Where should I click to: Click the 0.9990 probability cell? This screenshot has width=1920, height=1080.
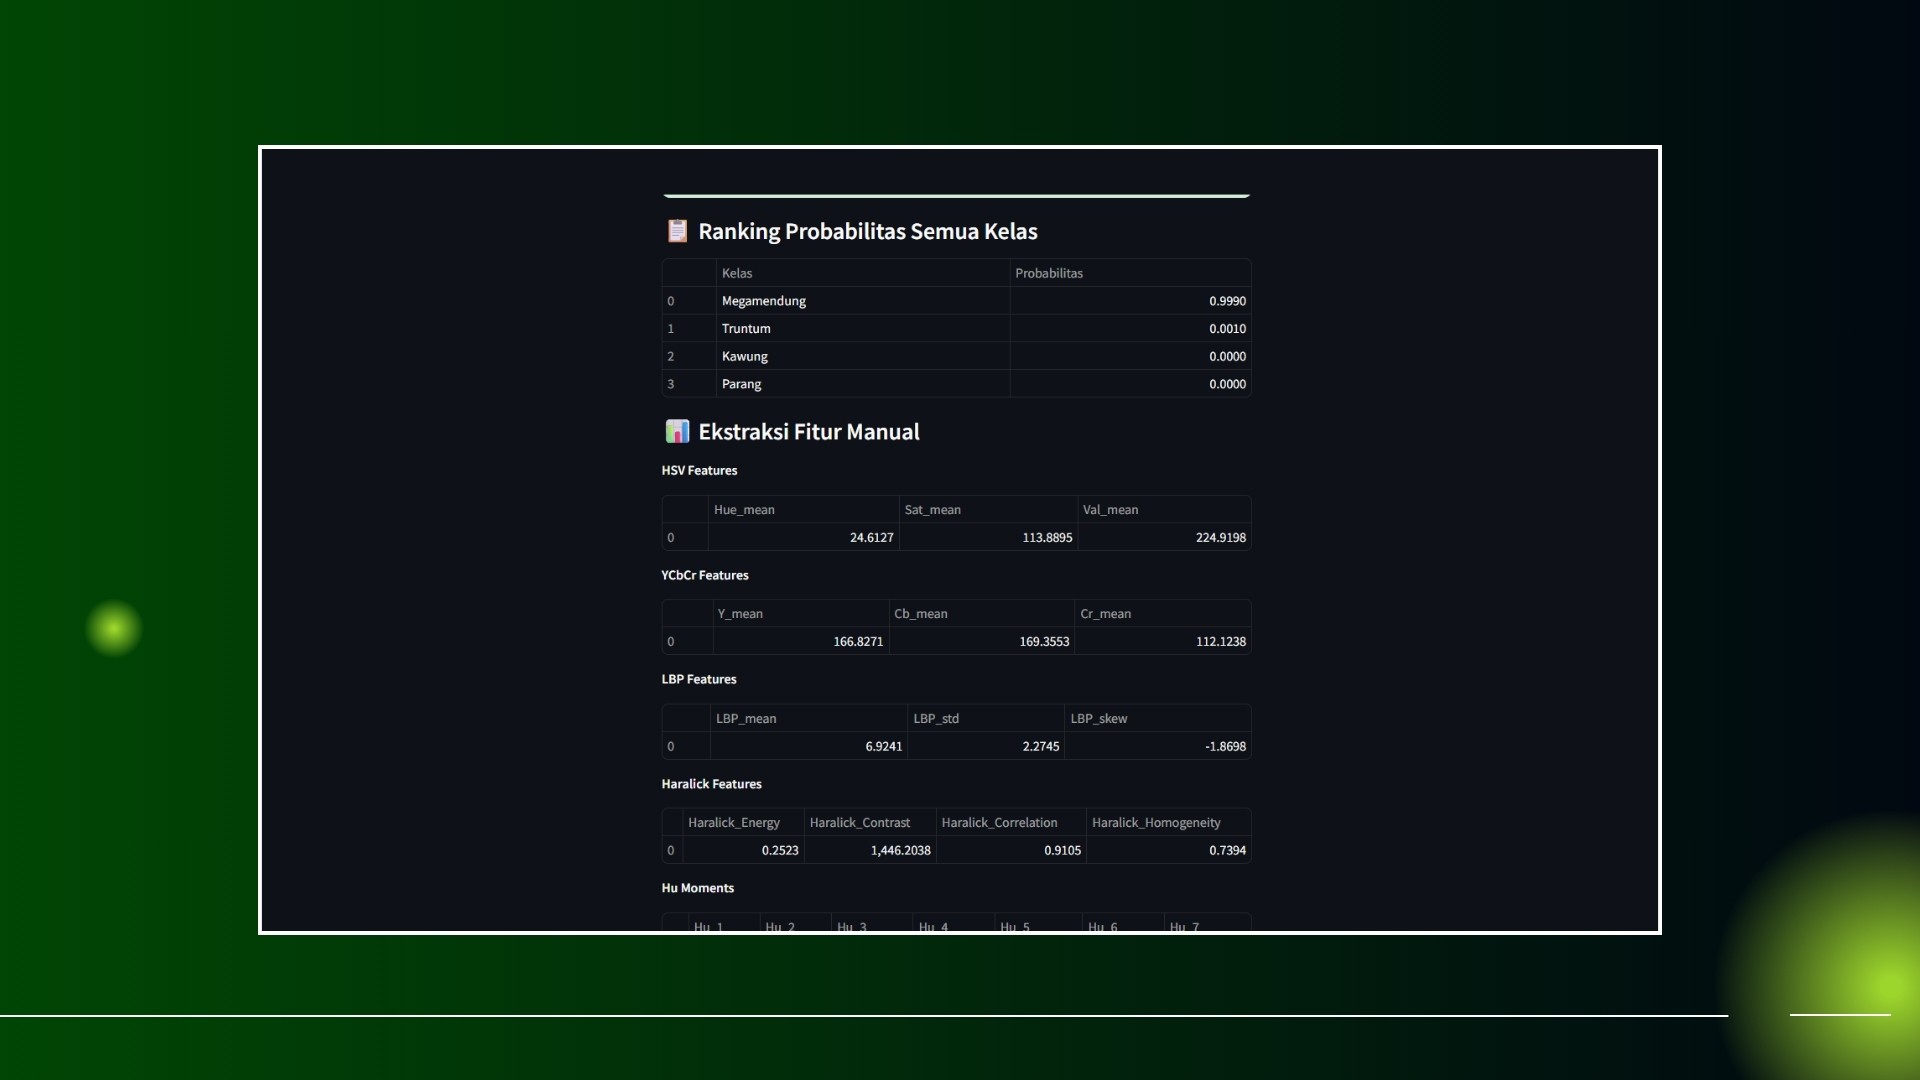1227,301
